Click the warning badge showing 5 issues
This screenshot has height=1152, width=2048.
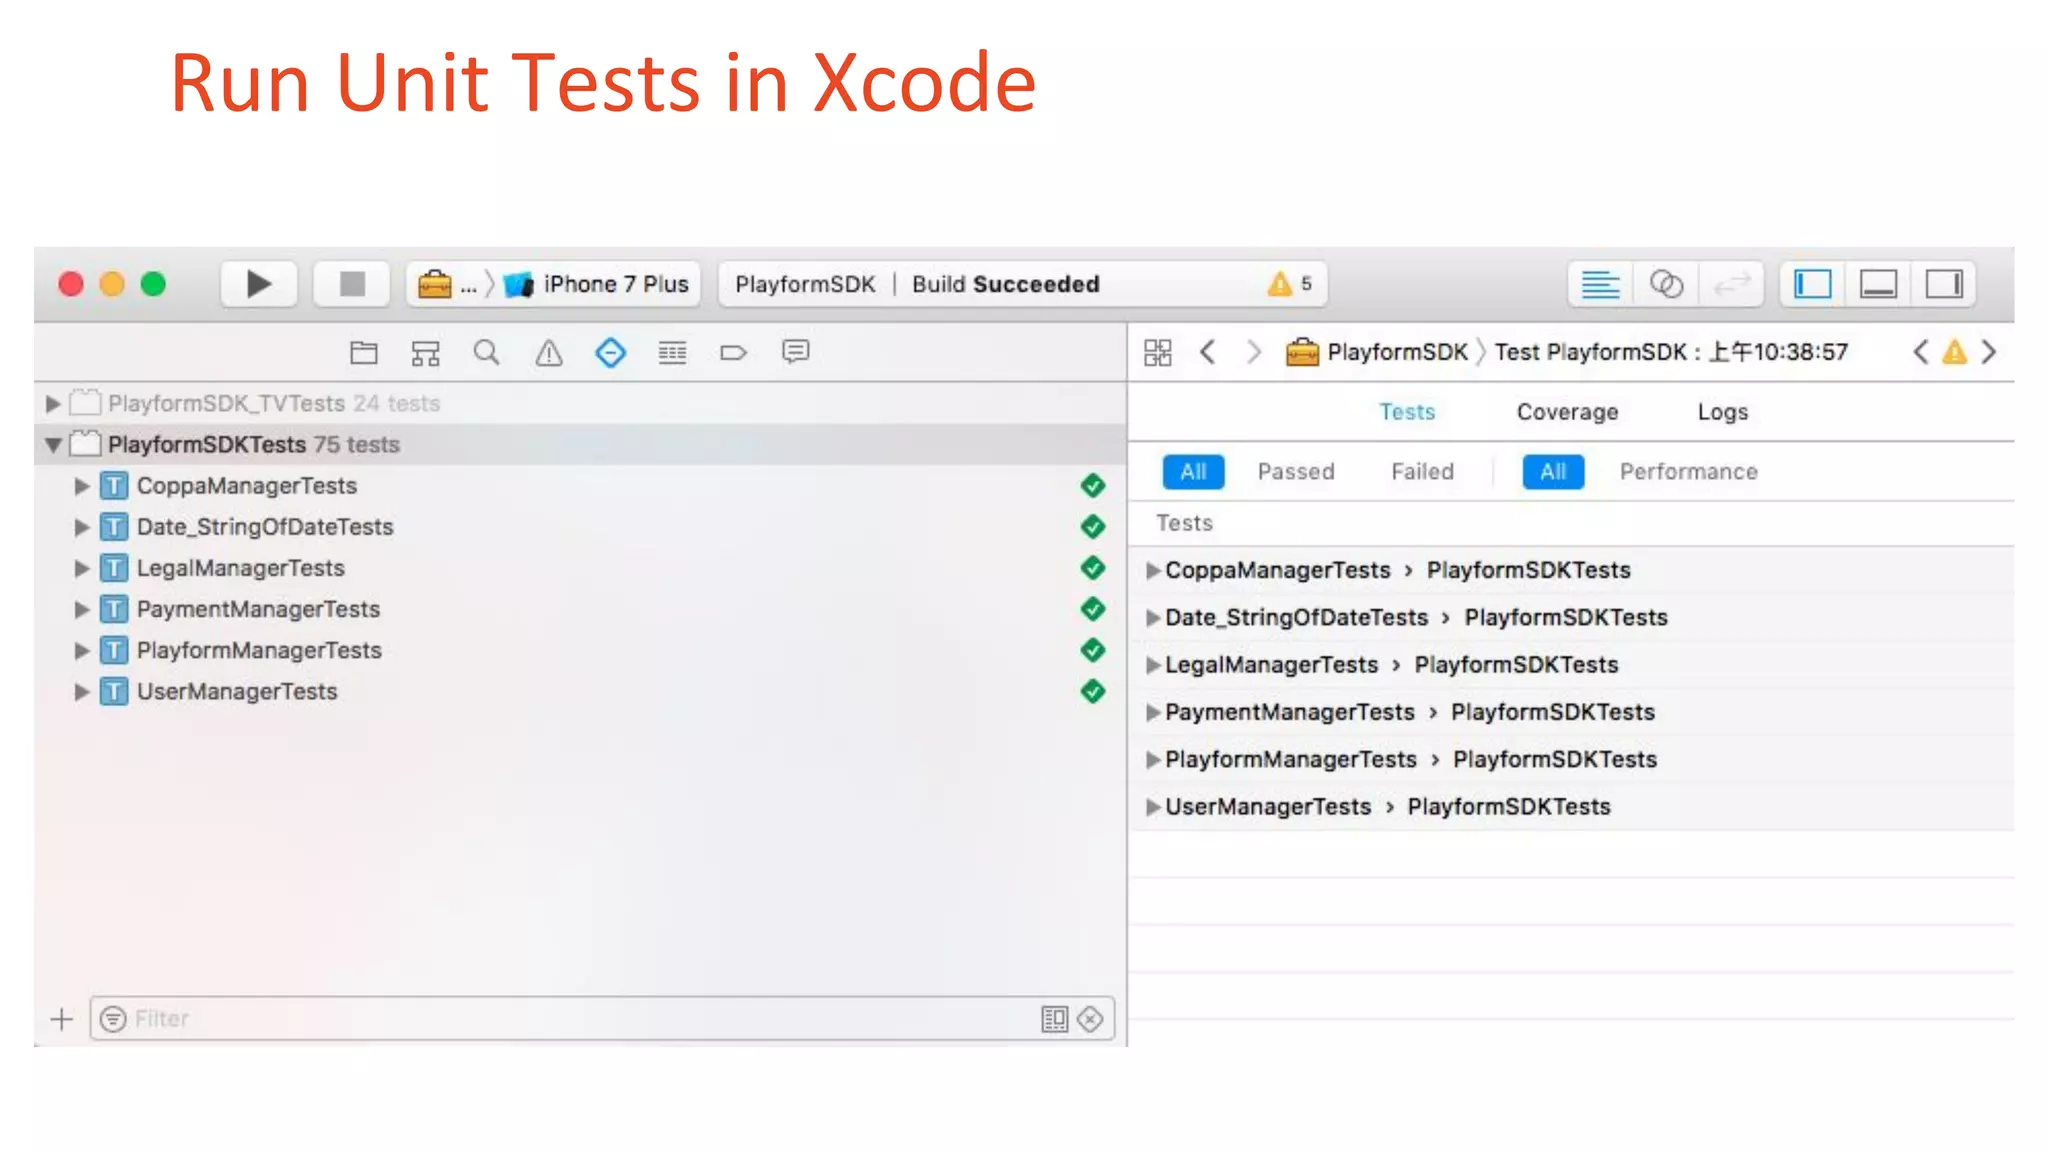click(1290, 285)
